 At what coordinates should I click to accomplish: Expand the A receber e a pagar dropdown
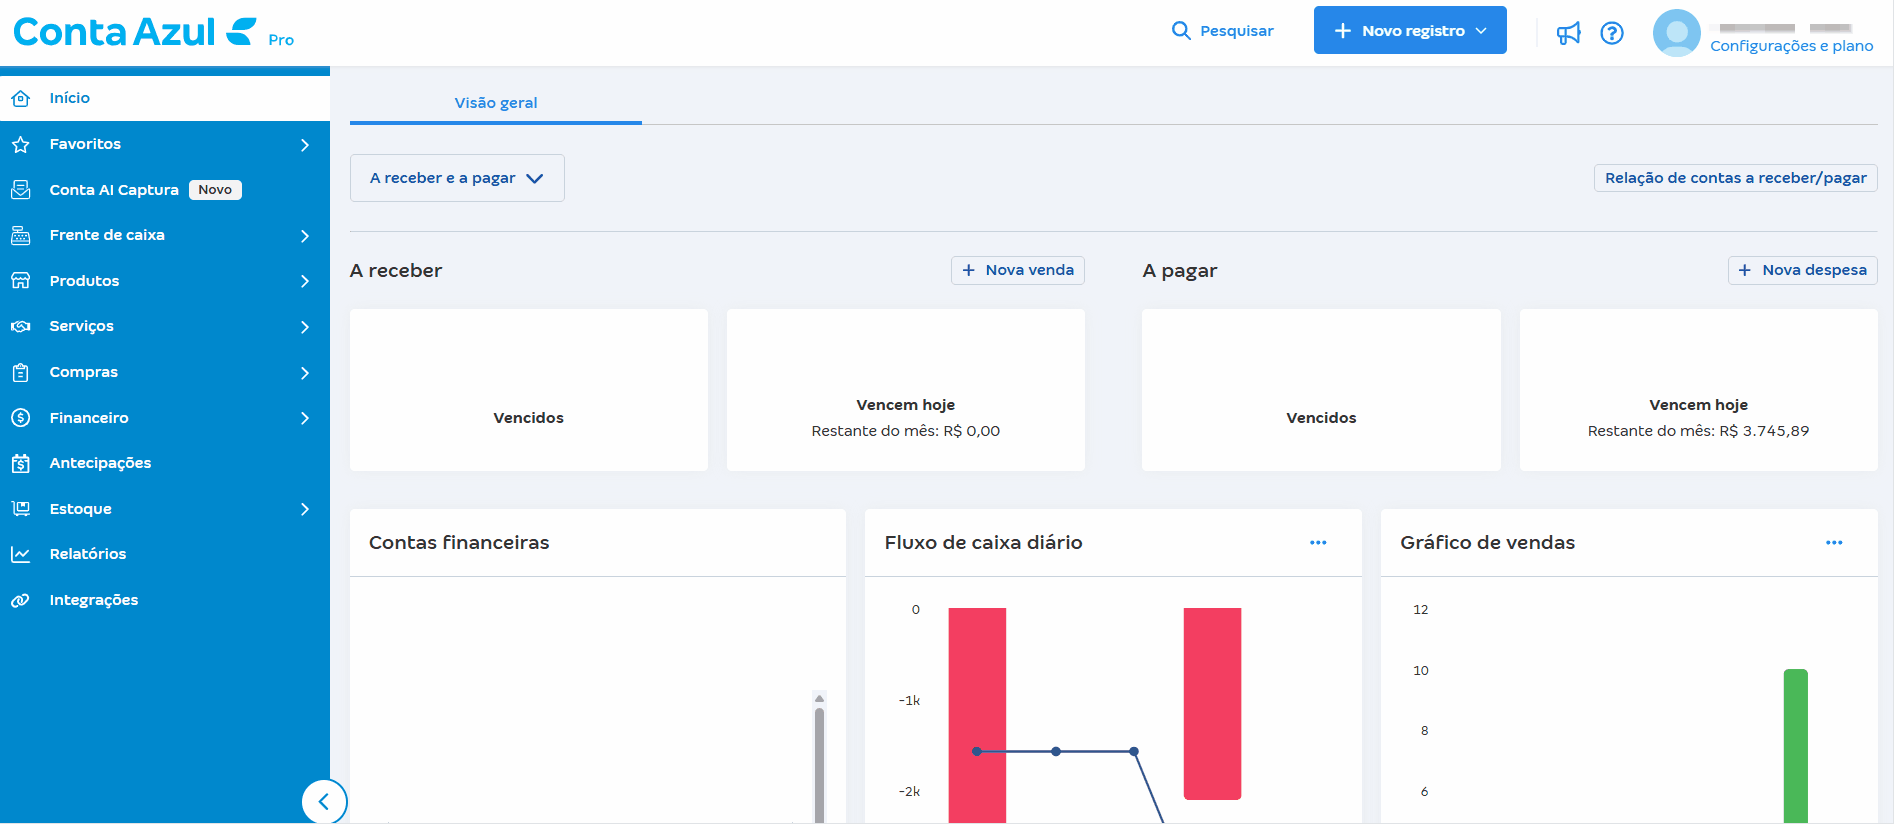(457, 178)
